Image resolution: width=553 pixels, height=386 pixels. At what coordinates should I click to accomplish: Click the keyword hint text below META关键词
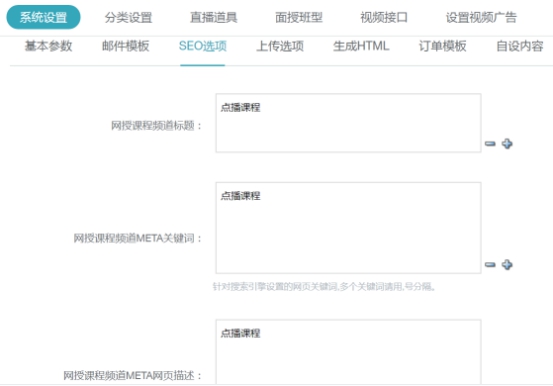(324, 287)
